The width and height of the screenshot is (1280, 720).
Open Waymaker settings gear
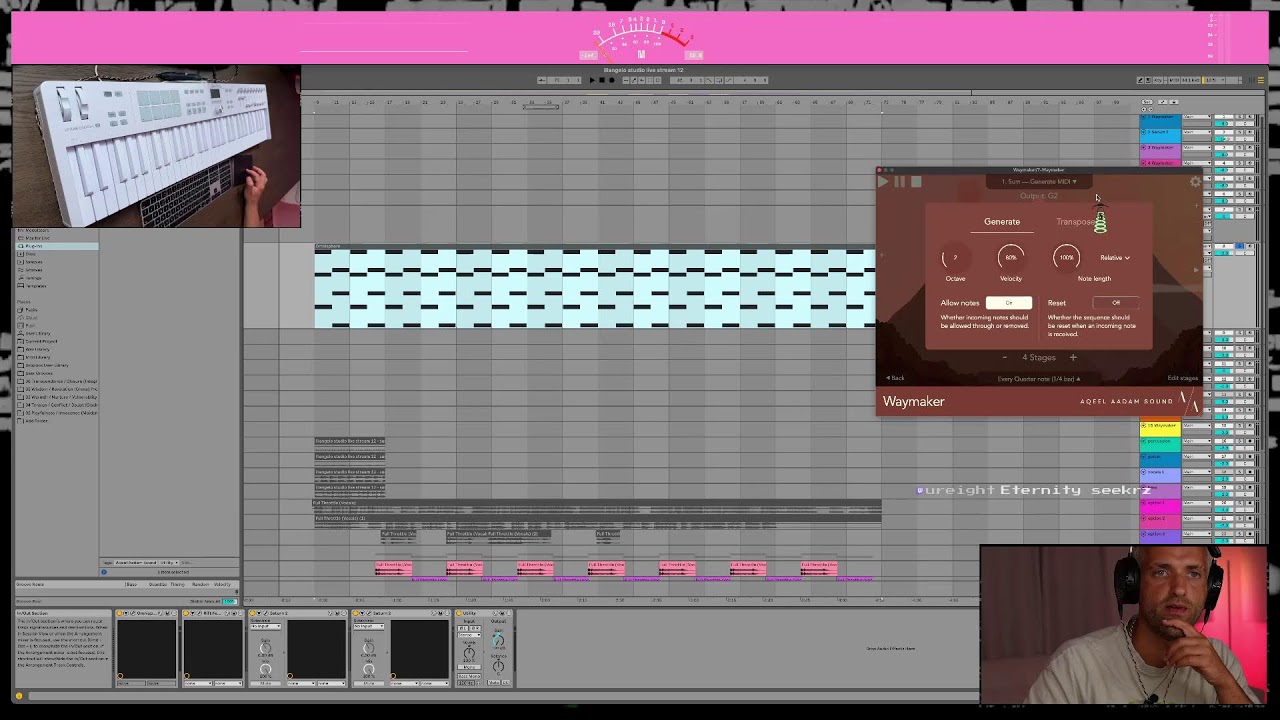coord(1195,182)
